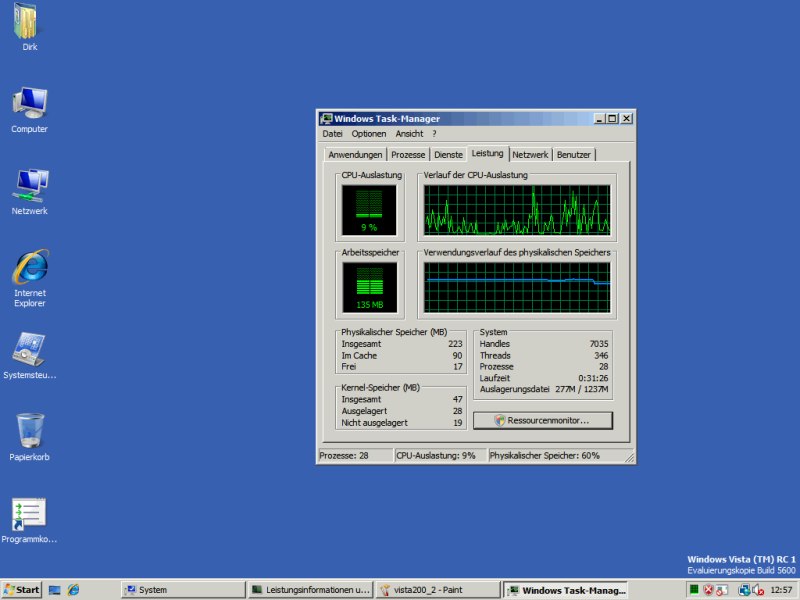The image size is (800, 600).
Task: Click the Programmko... desktop shortcut
Action: 29,517
